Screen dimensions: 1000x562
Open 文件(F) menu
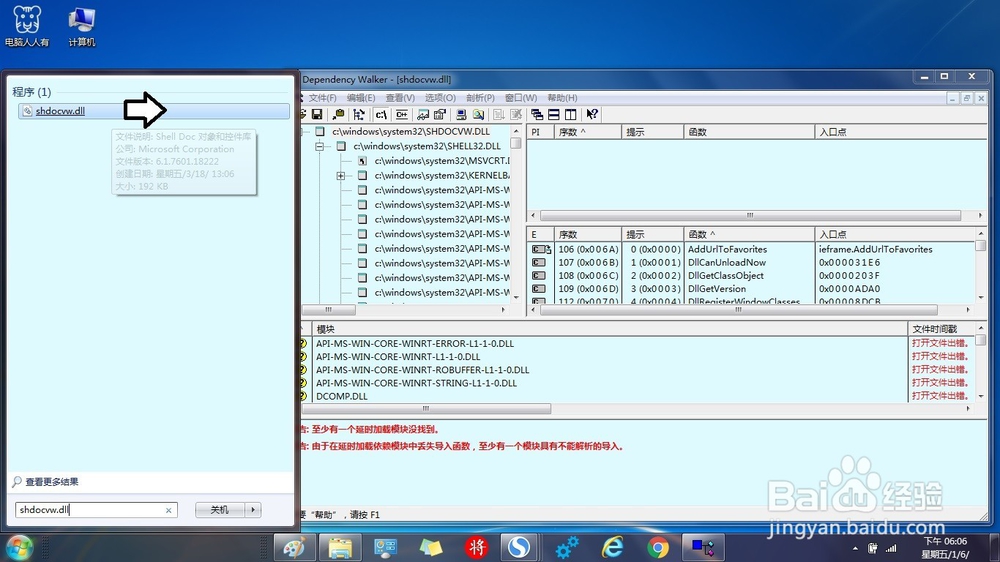pyautogui.click(x=322, y=98)
